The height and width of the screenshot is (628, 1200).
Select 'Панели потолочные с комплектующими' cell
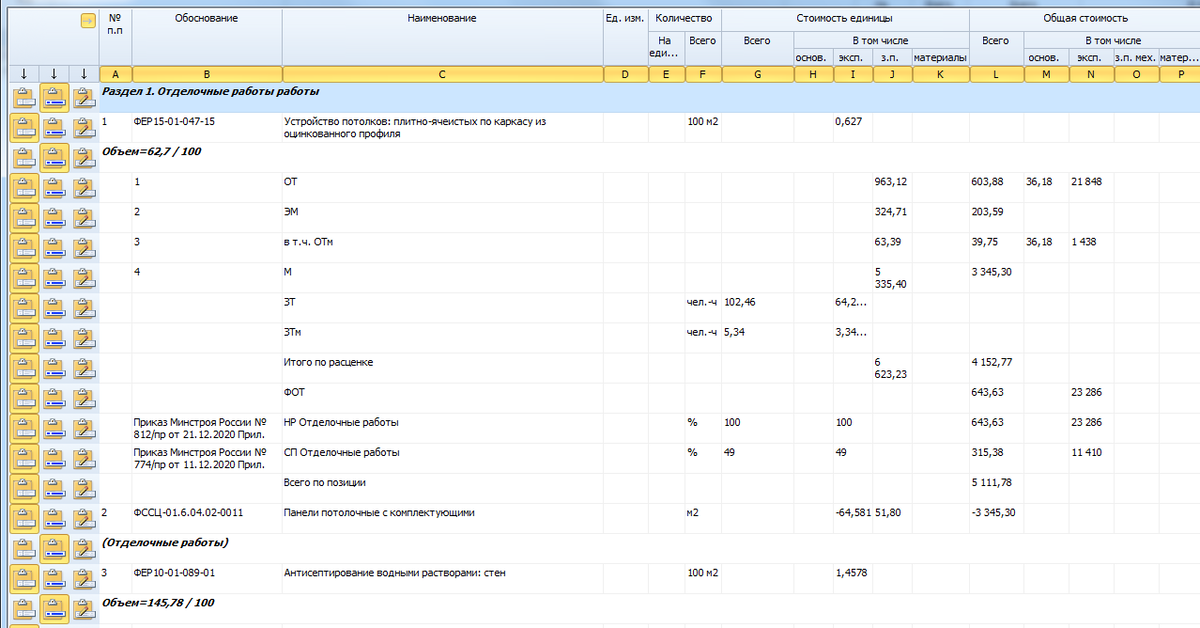pos(443,518)
